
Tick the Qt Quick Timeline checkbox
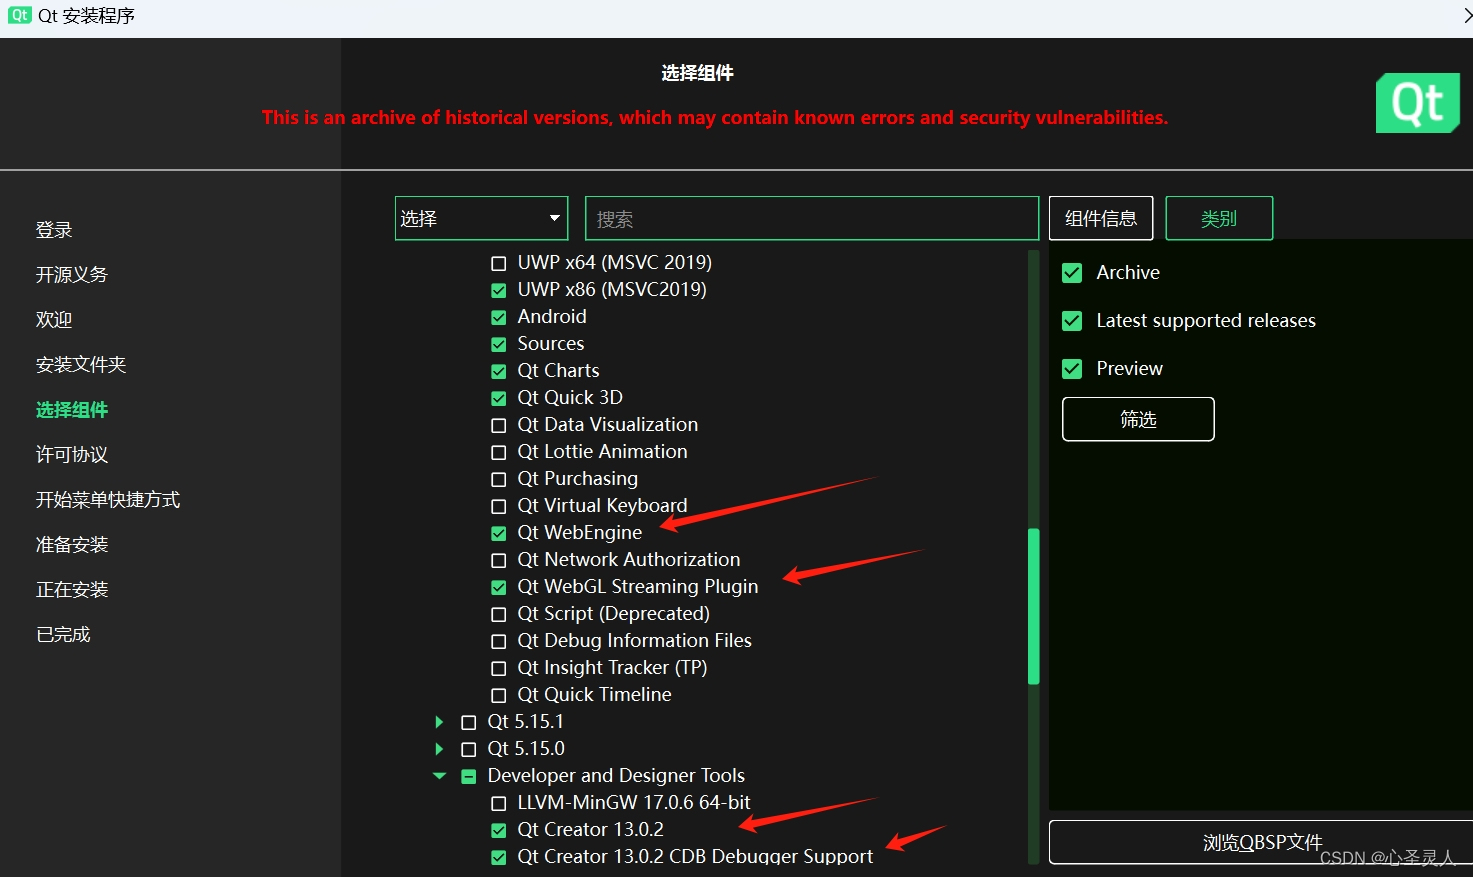point(499,696)
